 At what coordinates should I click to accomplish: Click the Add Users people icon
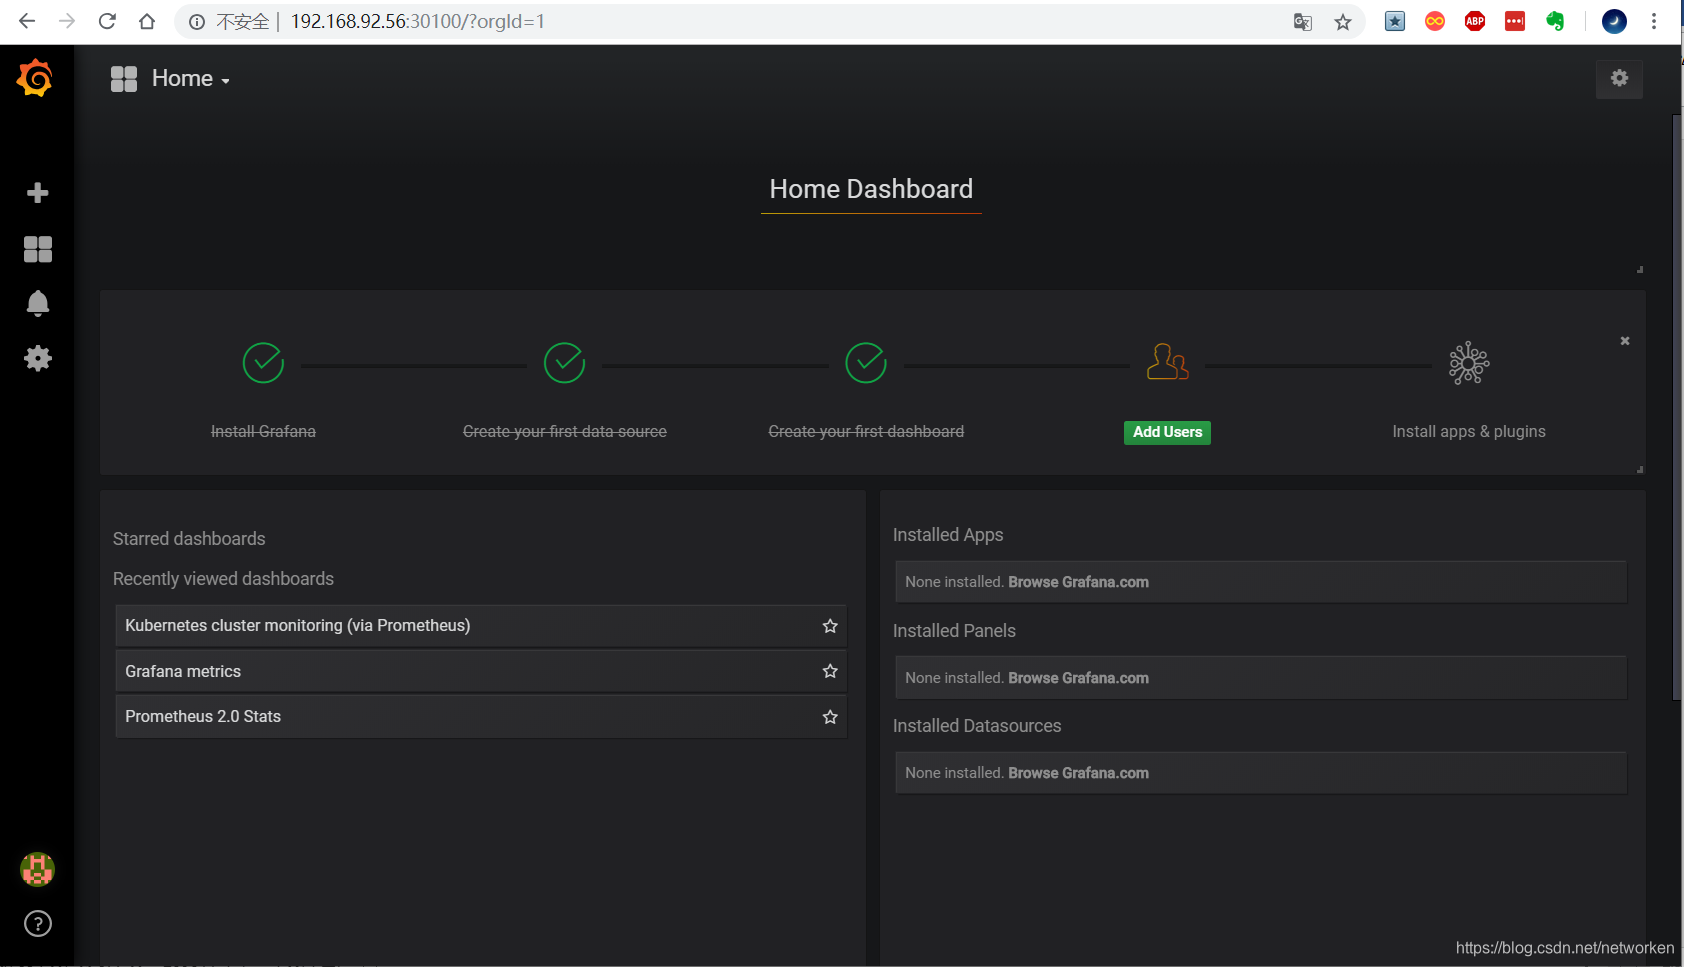[x=1167, y=362]
